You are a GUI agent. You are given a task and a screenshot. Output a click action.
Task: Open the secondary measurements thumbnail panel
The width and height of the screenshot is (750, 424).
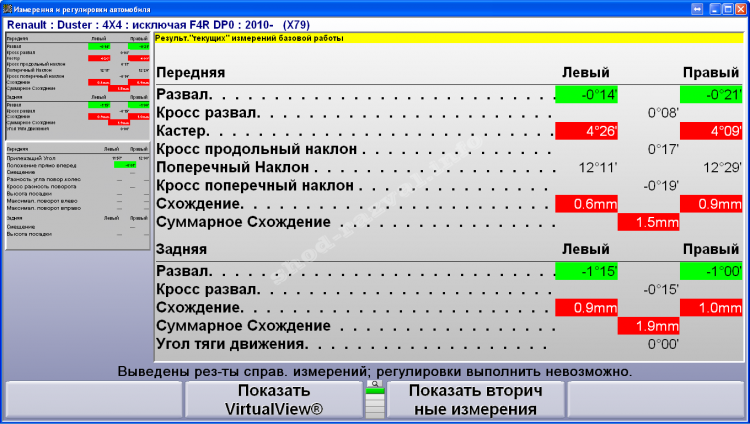(77, 195)
